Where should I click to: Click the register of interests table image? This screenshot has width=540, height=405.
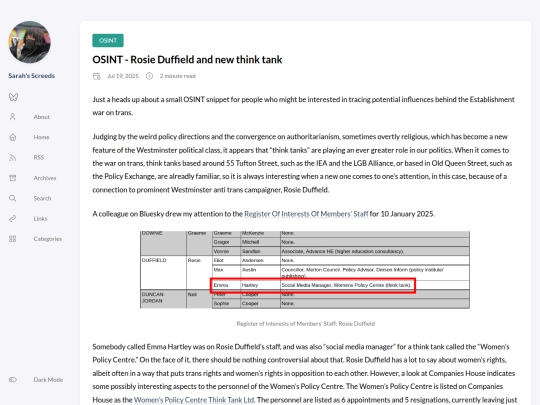click(305, 270)
